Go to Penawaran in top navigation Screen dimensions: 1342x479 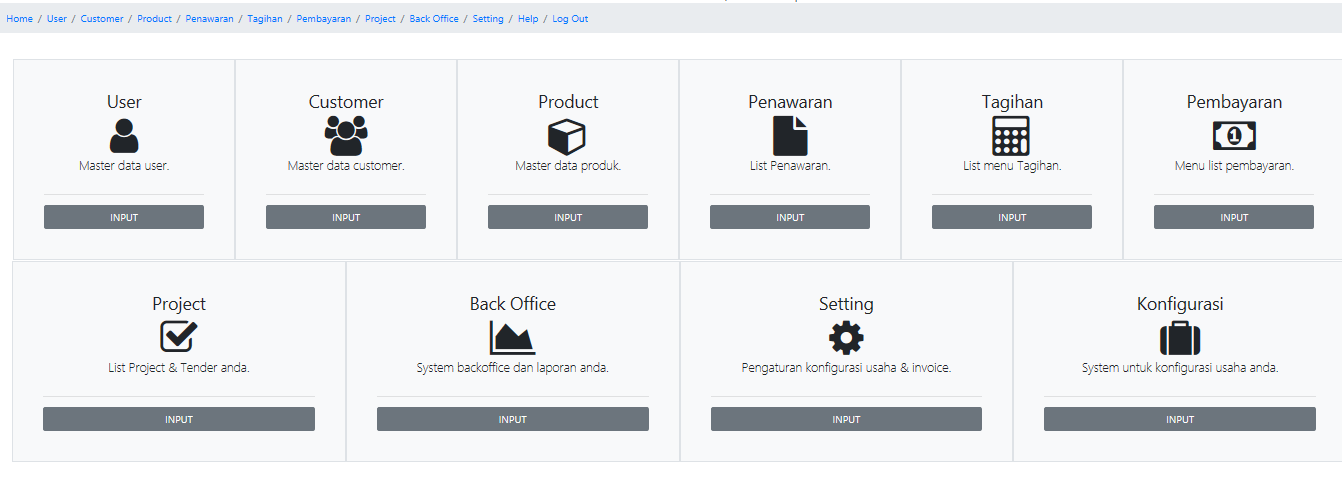pyautogui.click(x=209, y=19)
